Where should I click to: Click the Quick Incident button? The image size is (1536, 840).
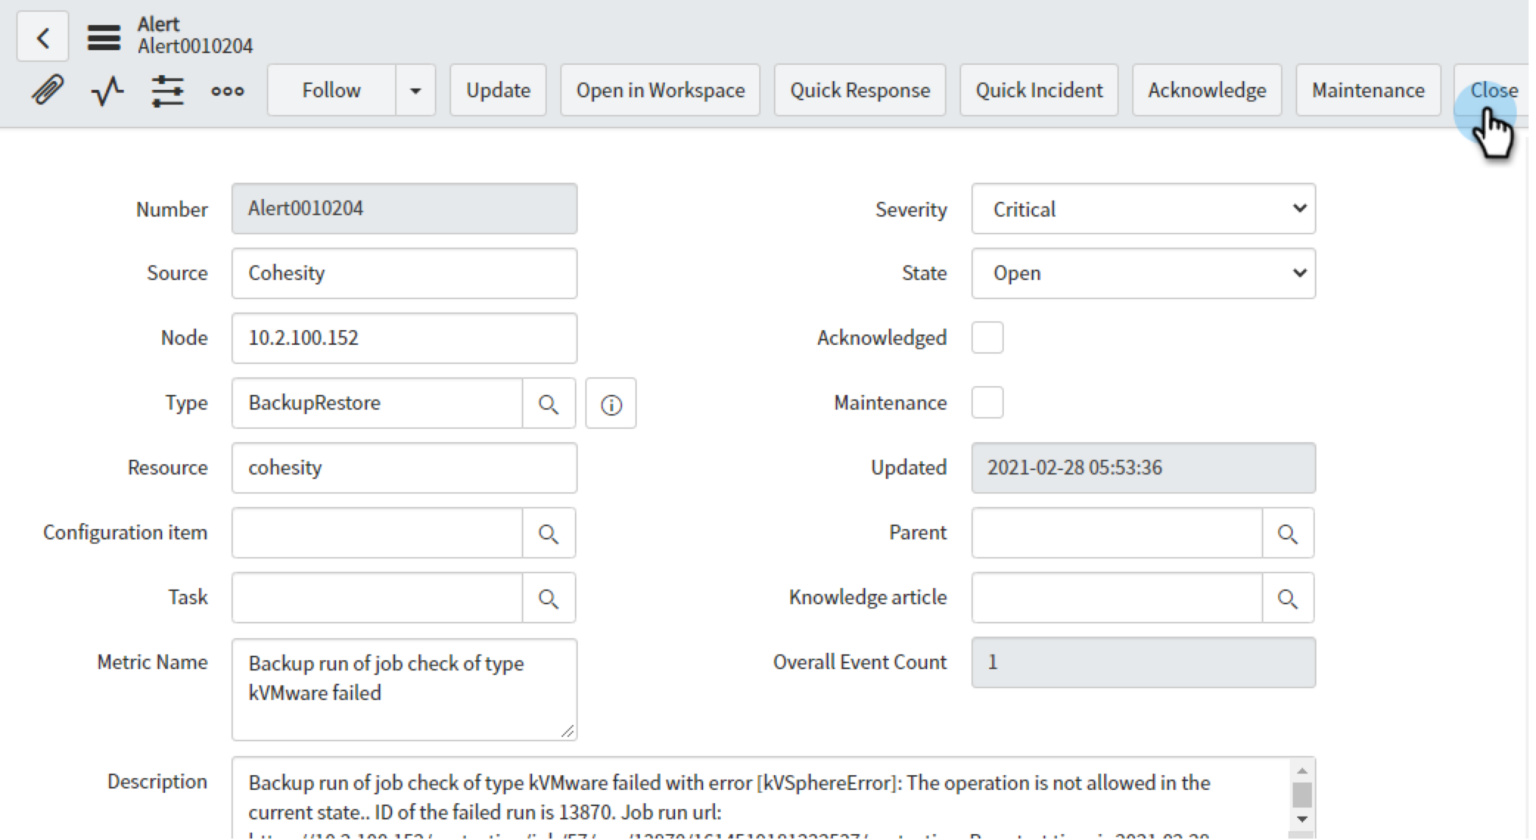coord(1038,90)
